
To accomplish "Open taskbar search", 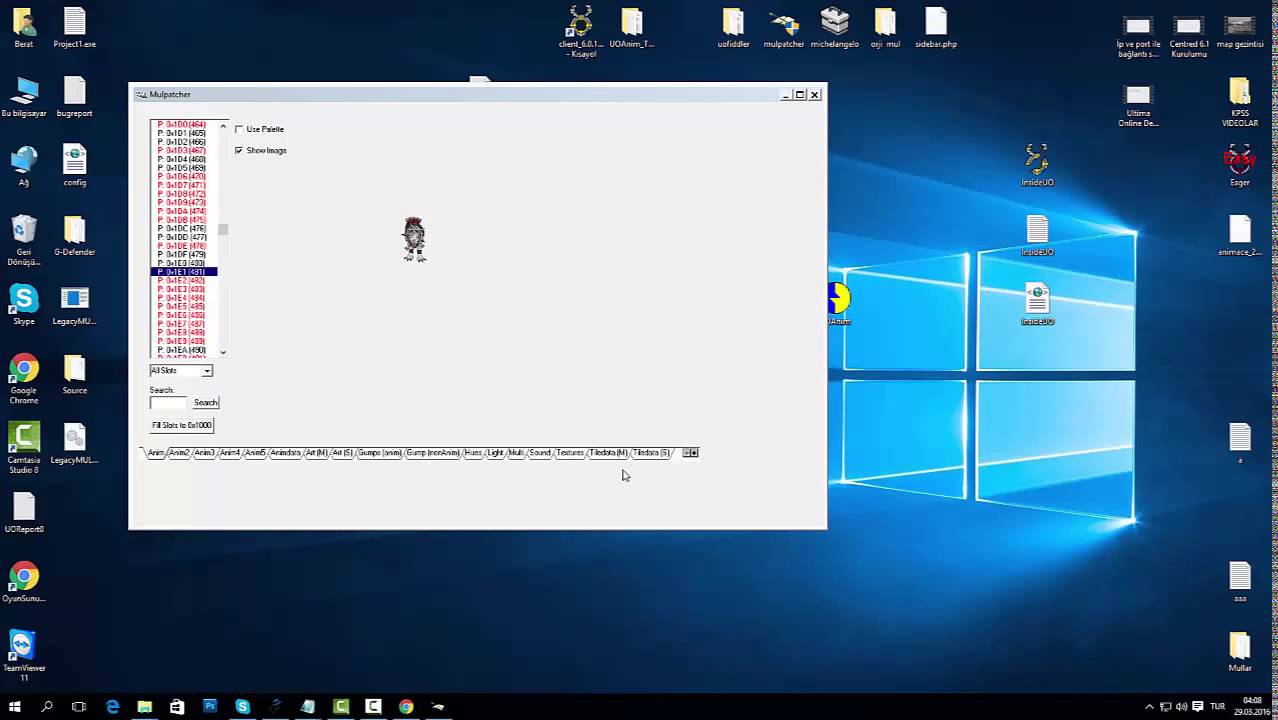I will [x=47, y=706].
